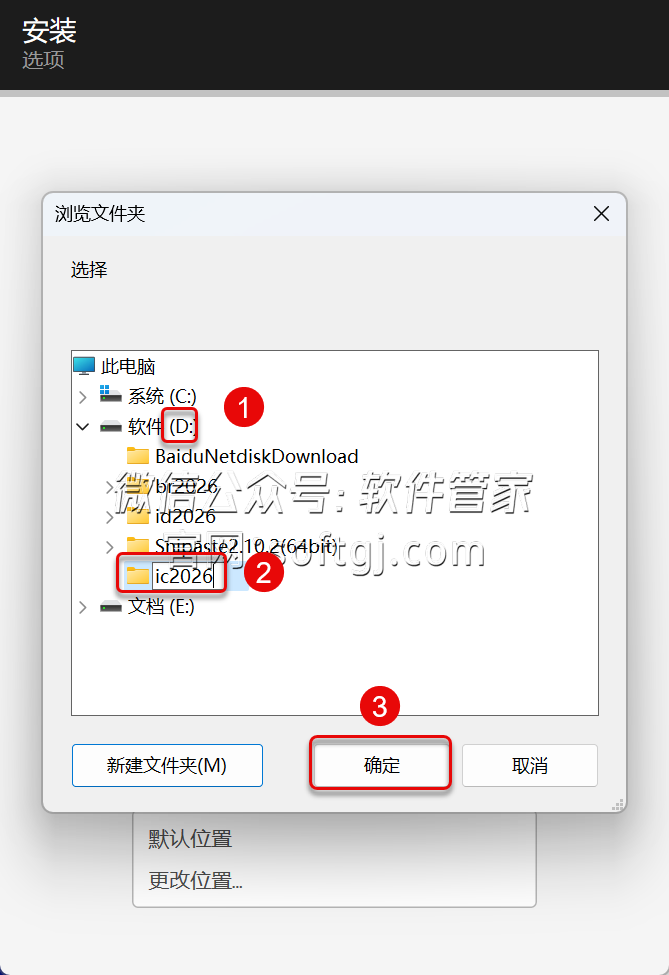Click the documents (E:) drive icon
Image resolution: width=669 pixels, height=975 pixels.
111,607
